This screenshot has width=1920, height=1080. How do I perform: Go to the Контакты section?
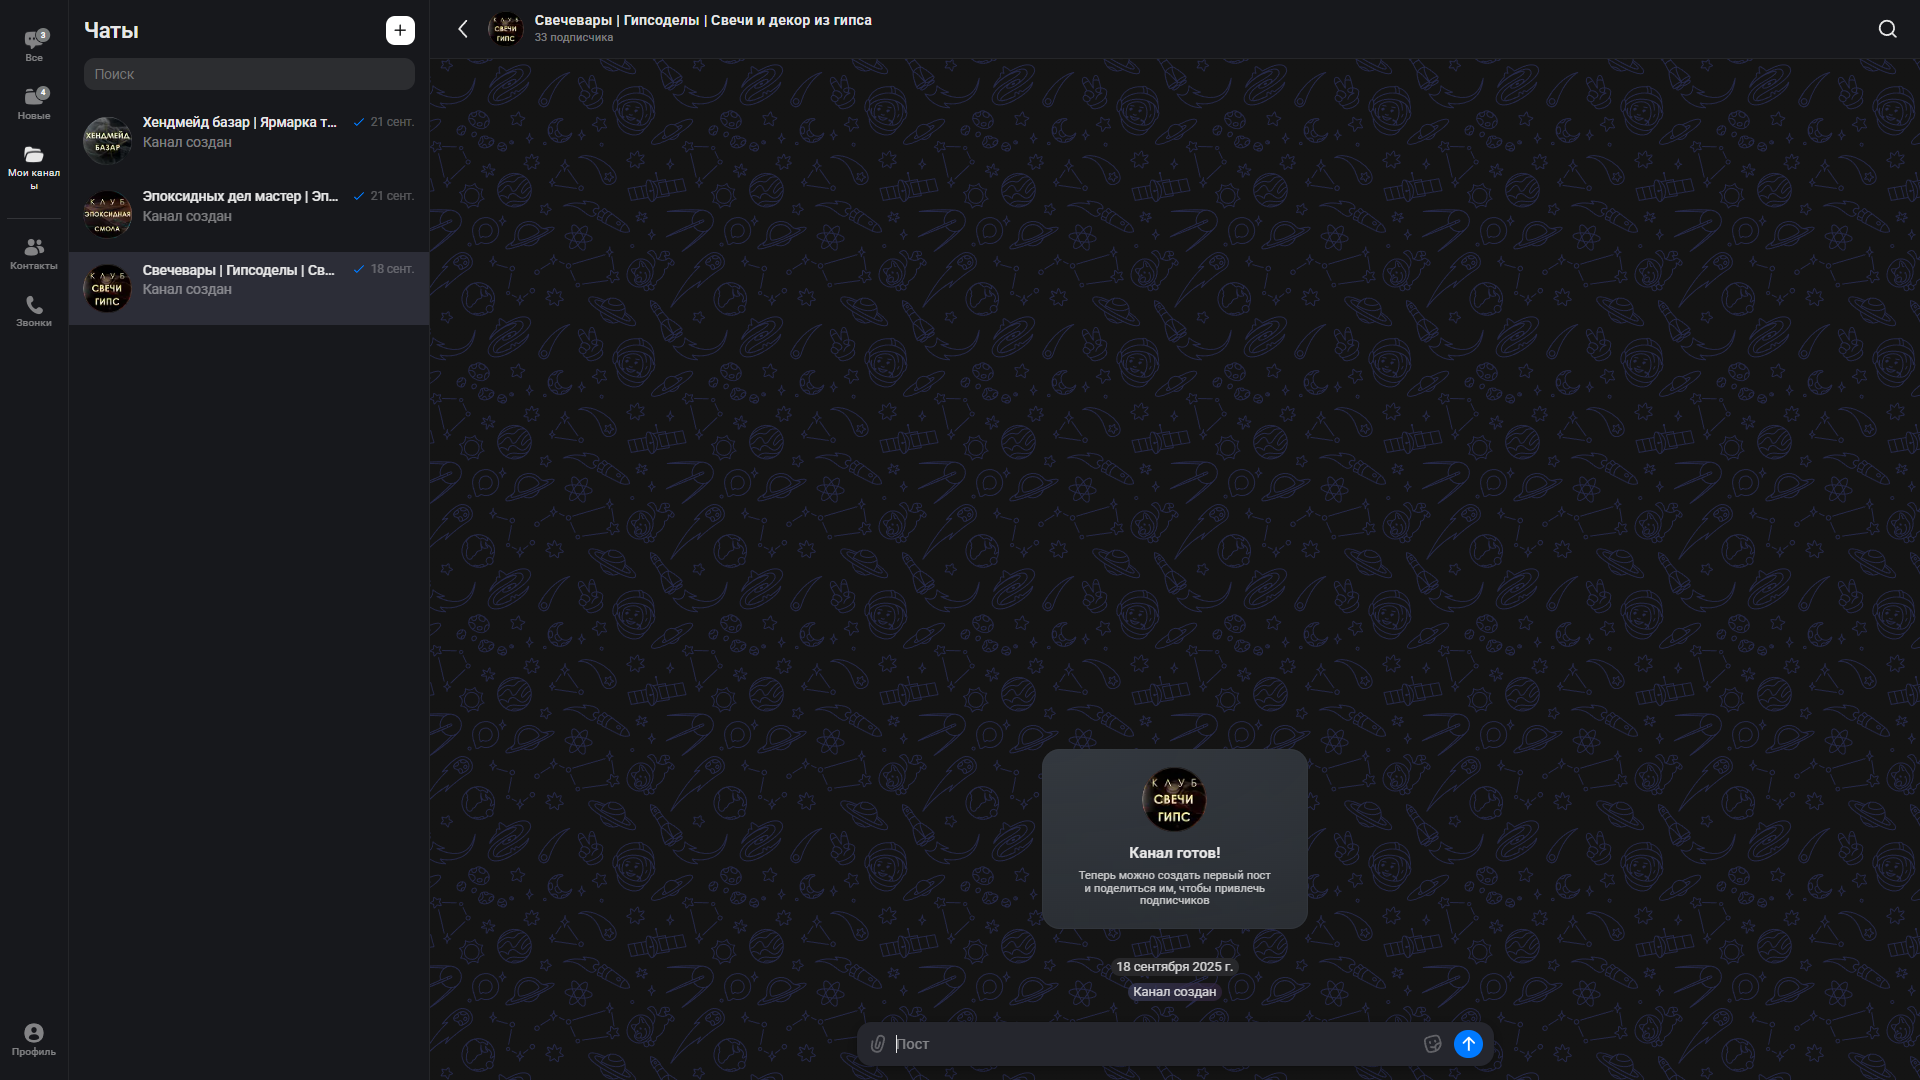34,253
